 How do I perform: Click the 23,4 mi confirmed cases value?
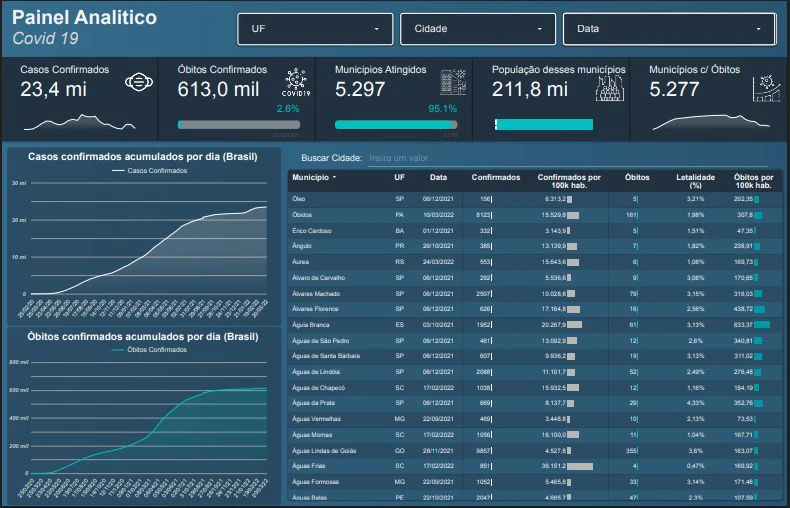(x=53, y=89)
